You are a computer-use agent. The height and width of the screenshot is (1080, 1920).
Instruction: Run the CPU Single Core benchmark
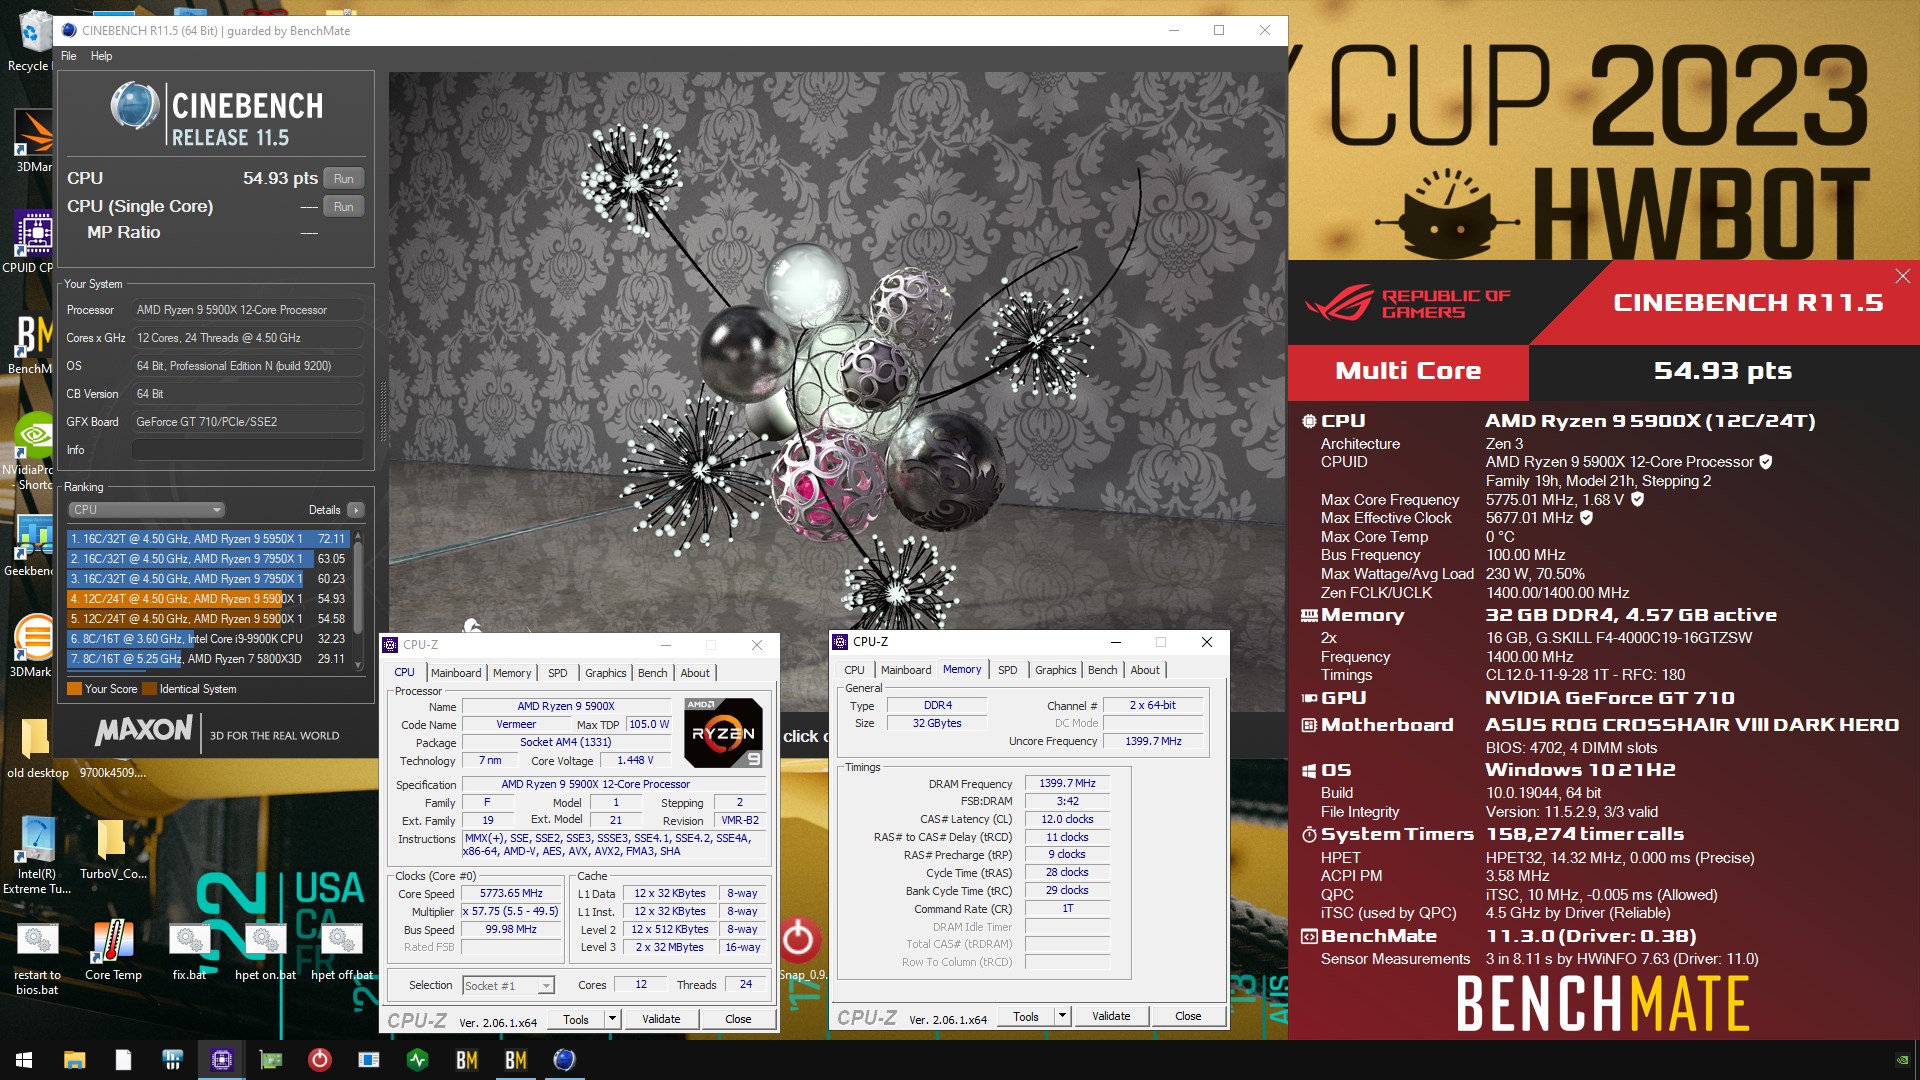(344, 206)
